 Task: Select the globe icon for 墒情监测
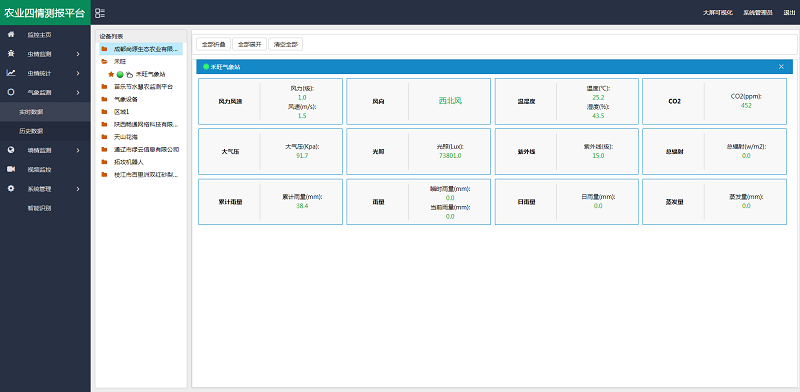click(11, 150)
